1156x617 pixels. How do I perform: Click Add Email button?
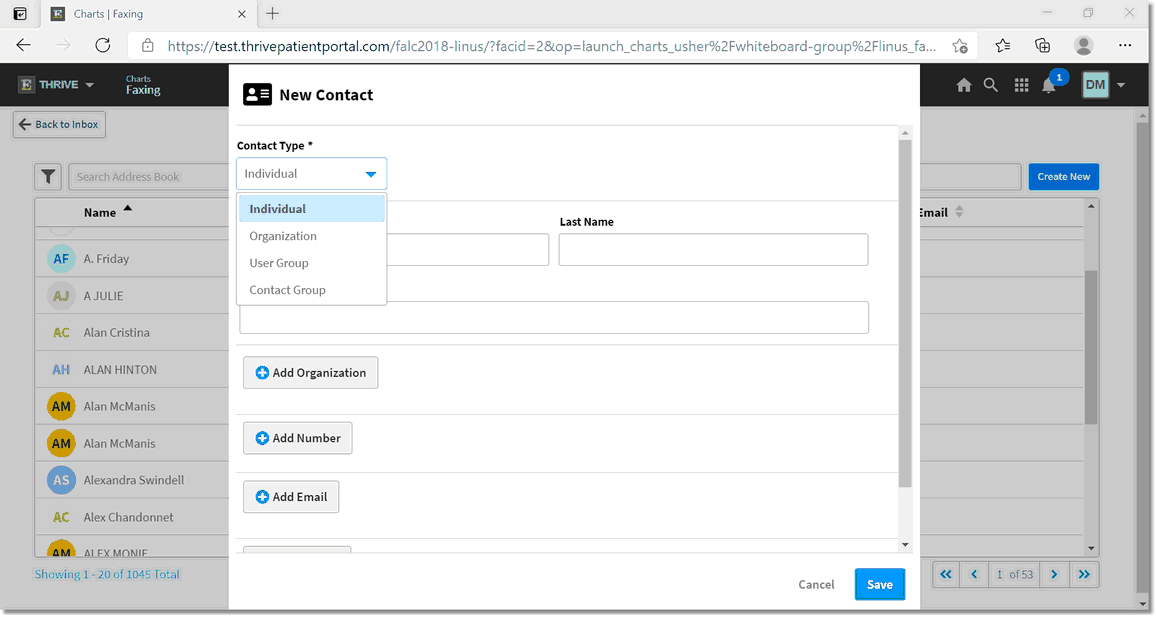click(x=290, y=497)
